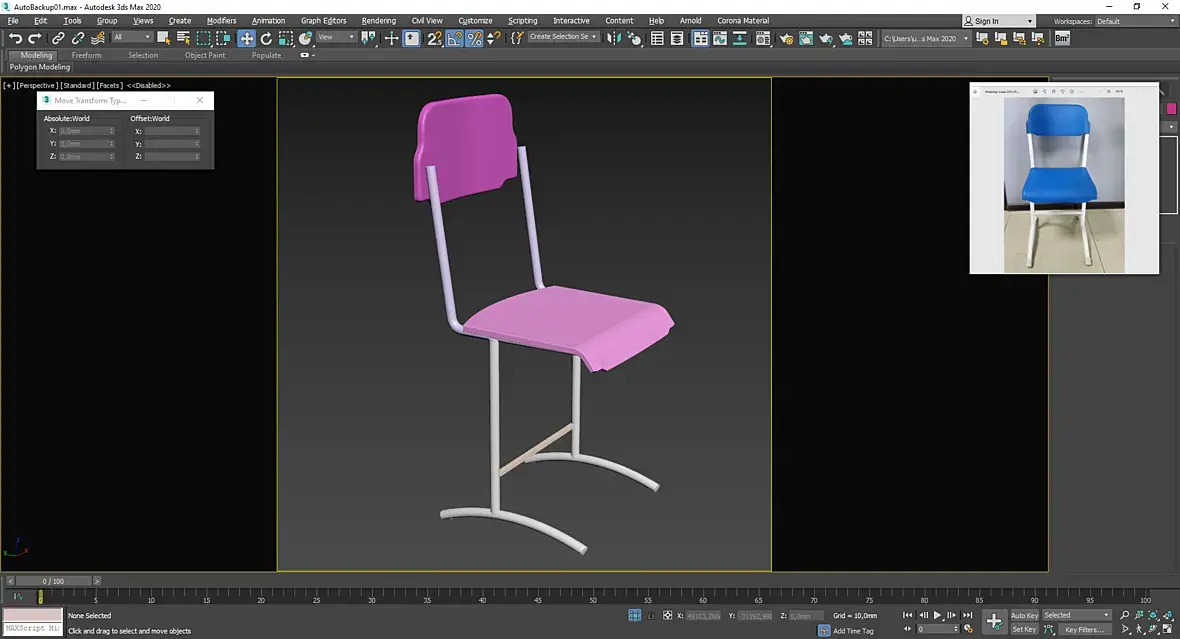Toggle Auto Key animation mode
1180x639 pixels.
(1024, 615)
